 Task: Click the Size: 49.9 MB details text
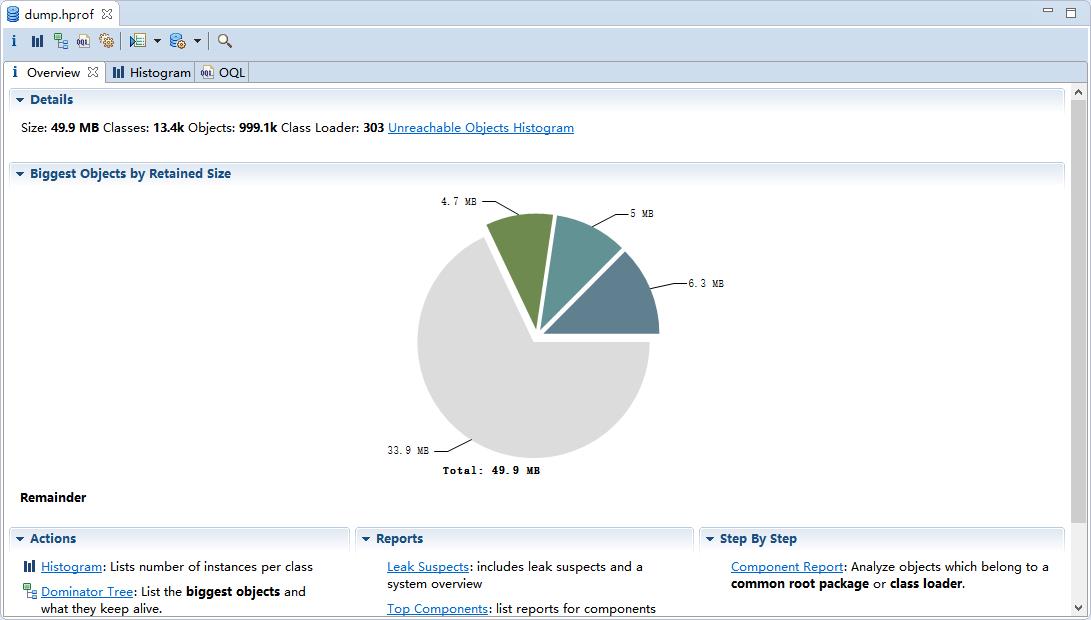pos(60,127)
